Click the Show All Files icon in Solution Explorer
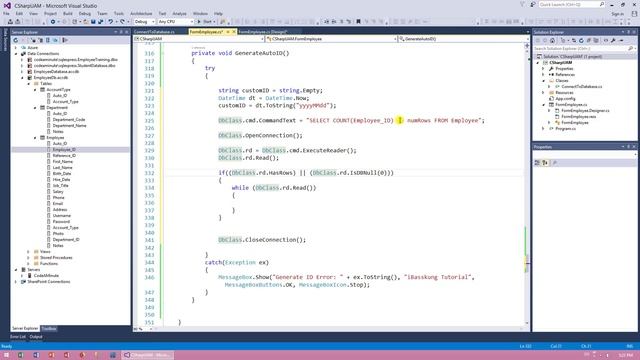Image resolution: width=640 pixels, height=360 pixels. (596, 40)
